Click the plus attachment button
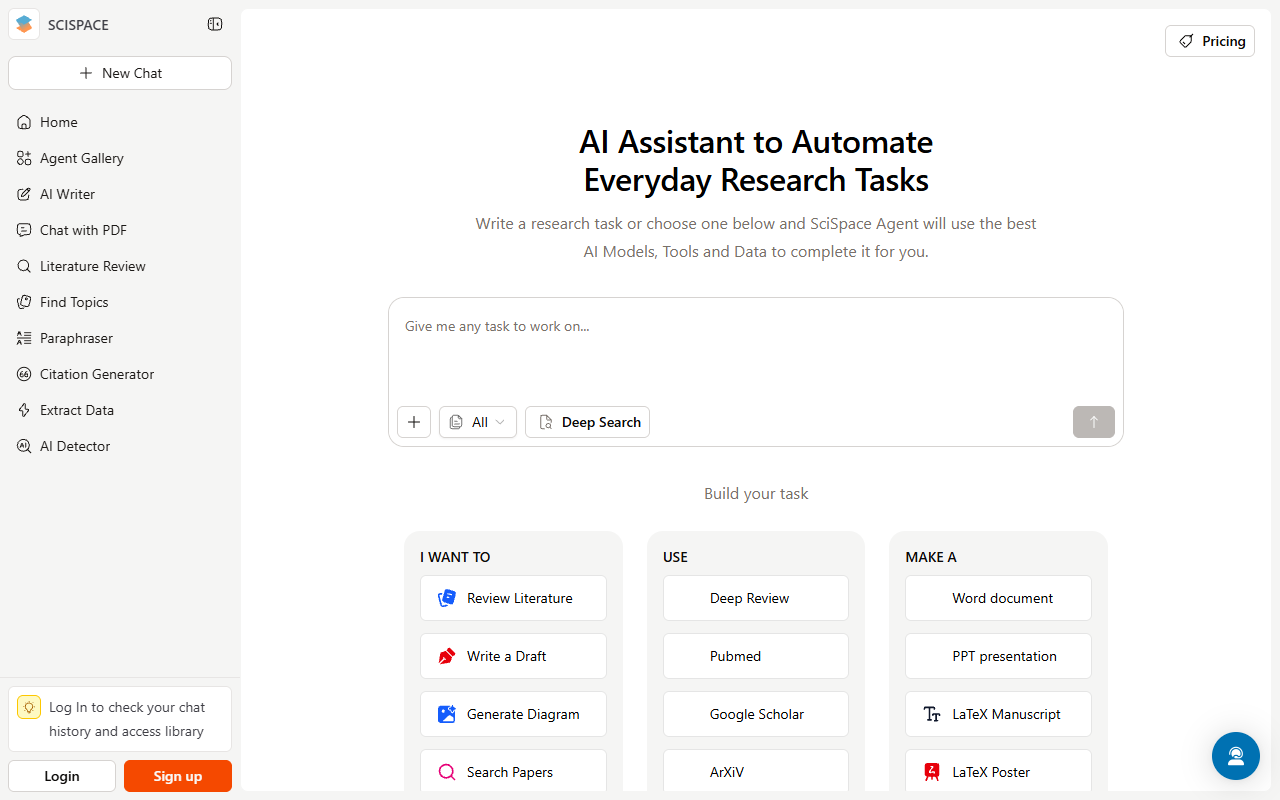This screenshot has height=800, width=1280. 414,422
